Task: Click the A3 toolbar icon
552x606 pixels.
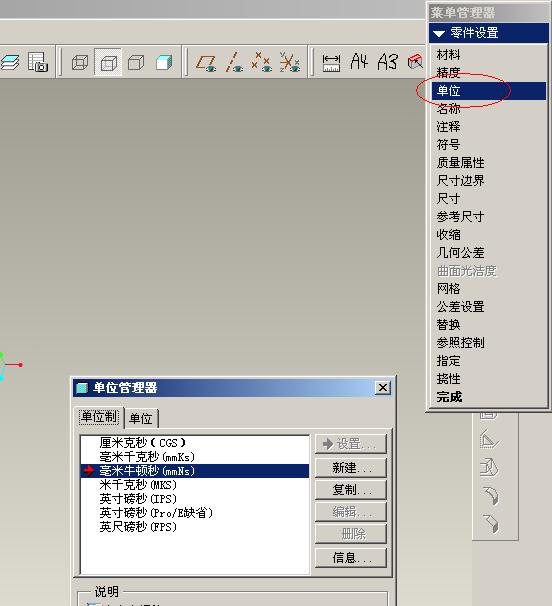Action: coord(387,61)
